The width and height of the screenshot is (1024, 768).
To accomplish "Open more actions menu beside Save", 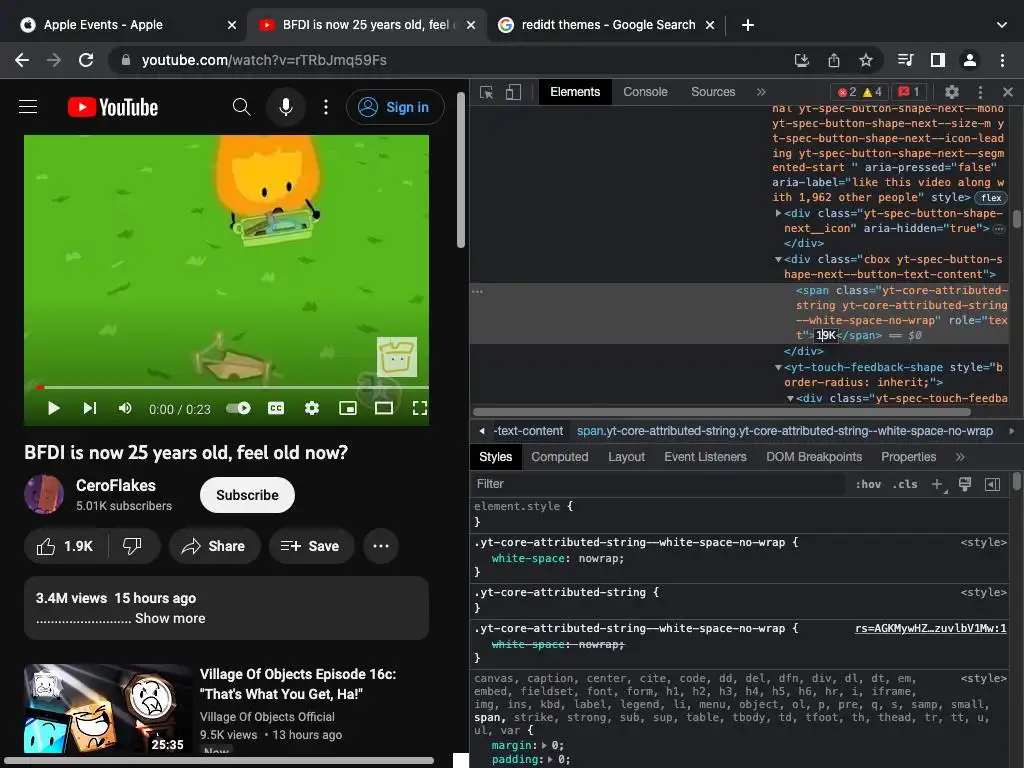I will click(381, 546).
